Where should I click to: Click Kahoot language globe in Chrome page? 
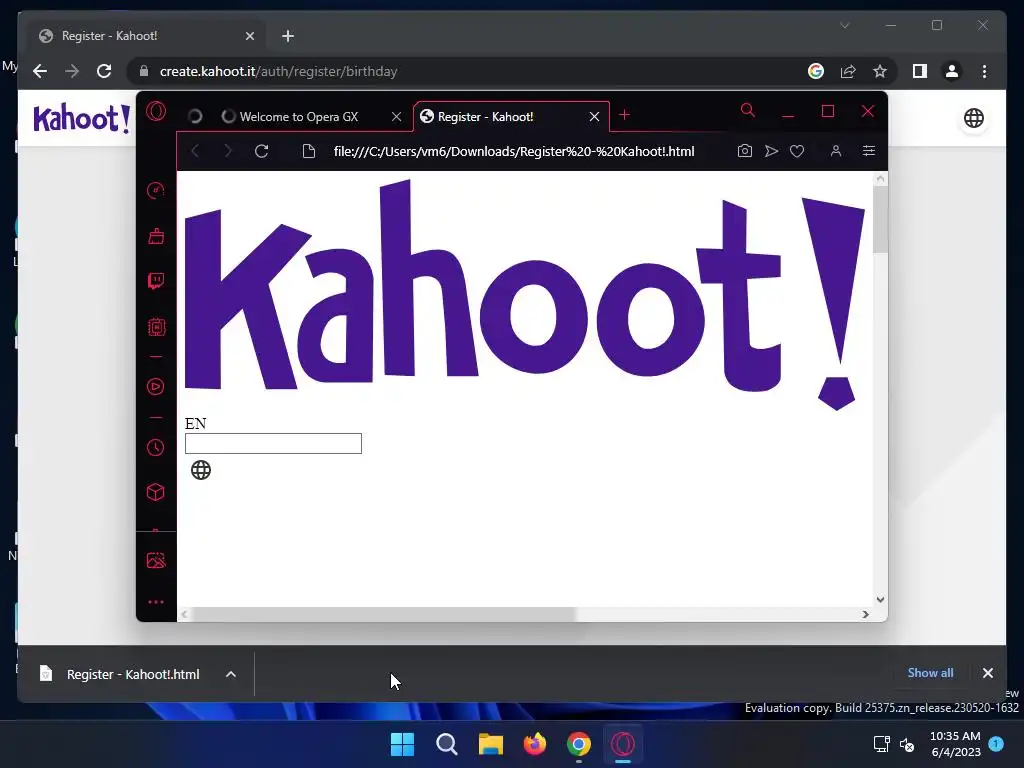(974, 118)
